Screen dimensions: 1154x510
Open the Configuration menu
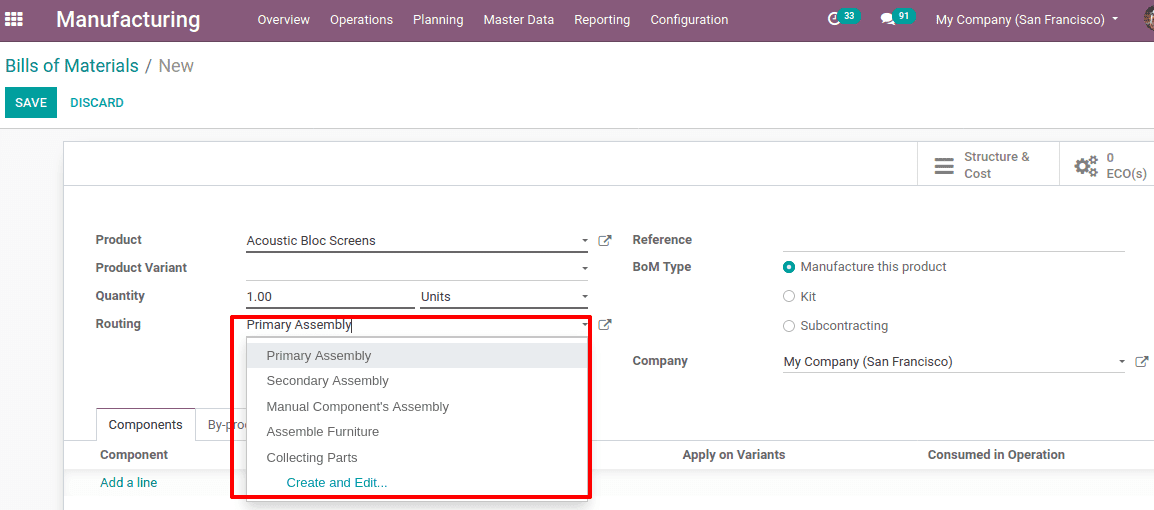(689, 20)
